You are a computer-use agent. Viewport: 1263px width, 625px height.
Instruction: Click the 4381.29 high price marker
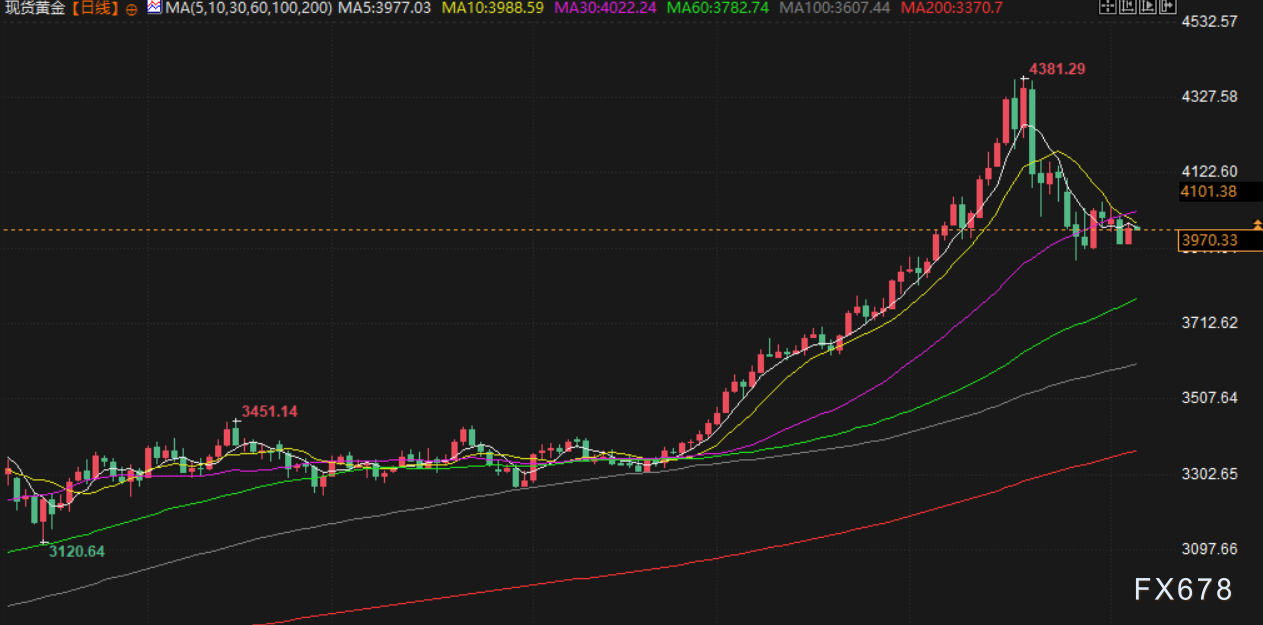click(1057, 69)
